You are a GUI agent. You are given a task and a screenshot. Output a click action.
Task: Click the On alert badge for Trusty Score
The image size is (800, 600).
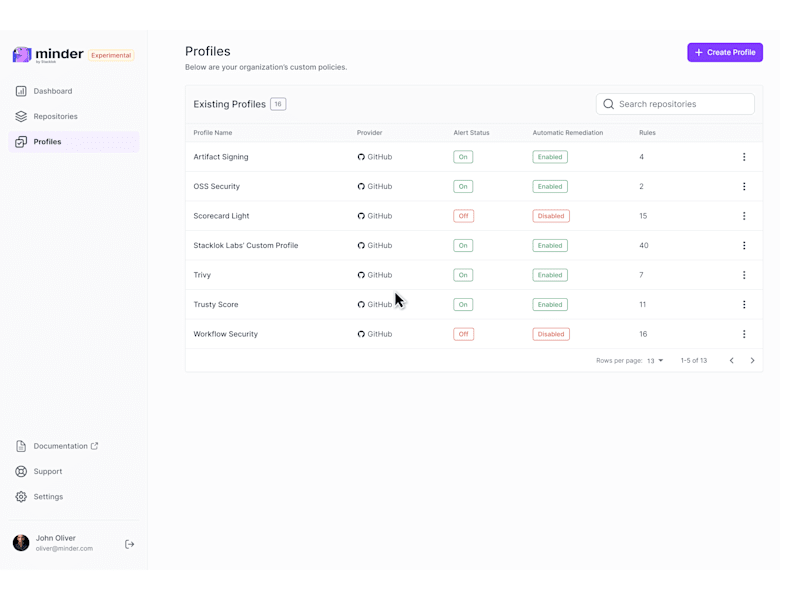(463, 305)
